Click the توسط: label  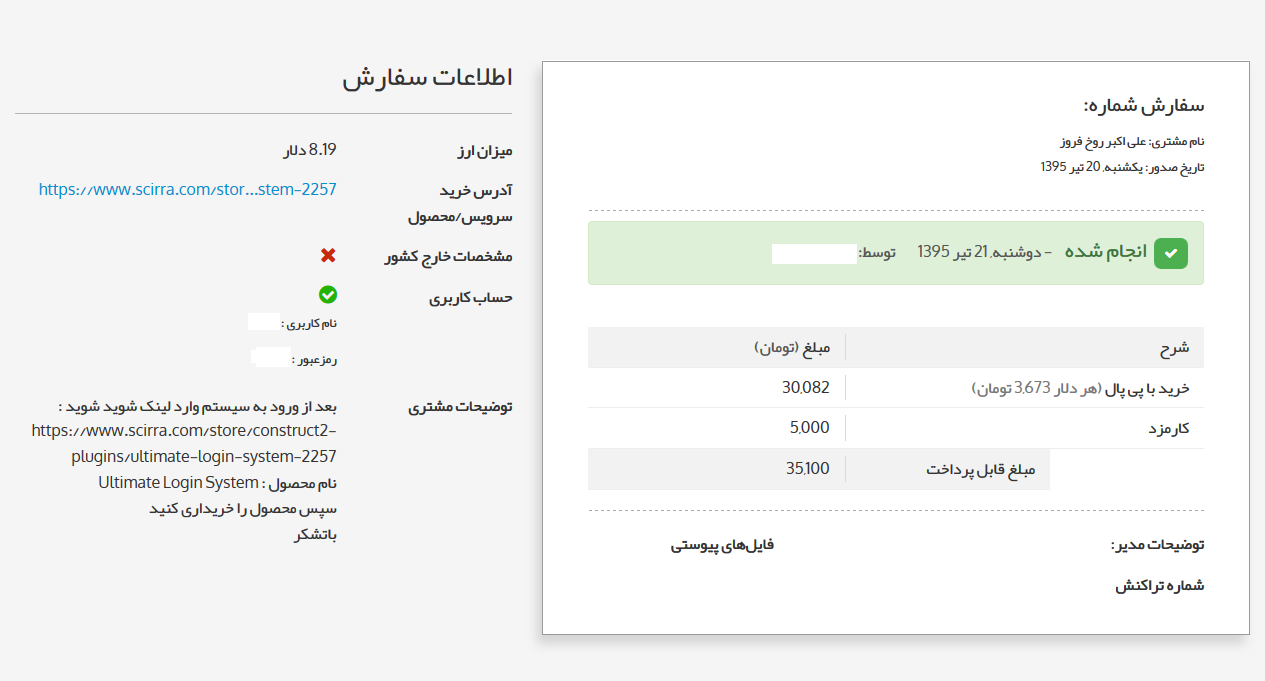click(x=878, y=253)
